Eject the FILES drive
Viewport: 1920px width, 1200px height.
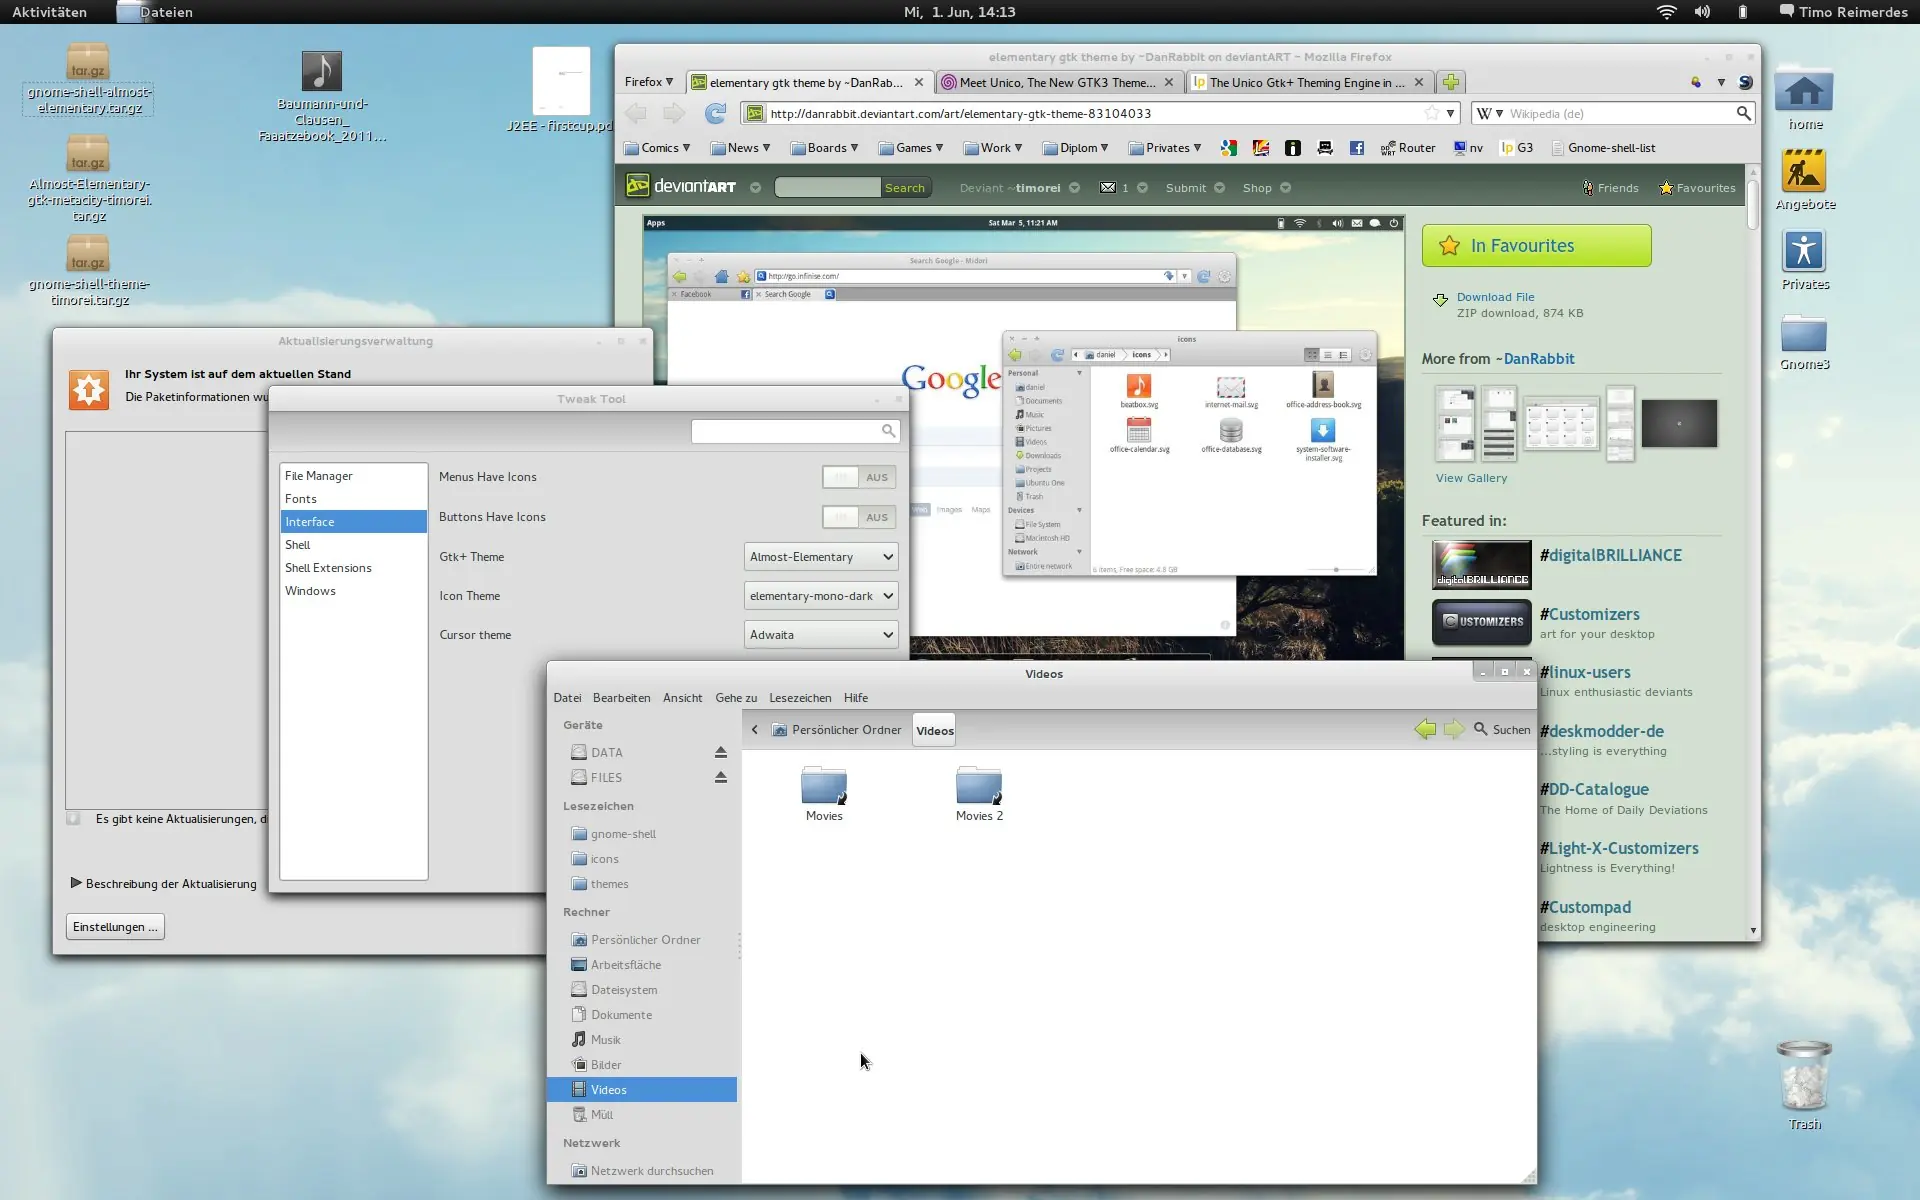click(720, 777)
